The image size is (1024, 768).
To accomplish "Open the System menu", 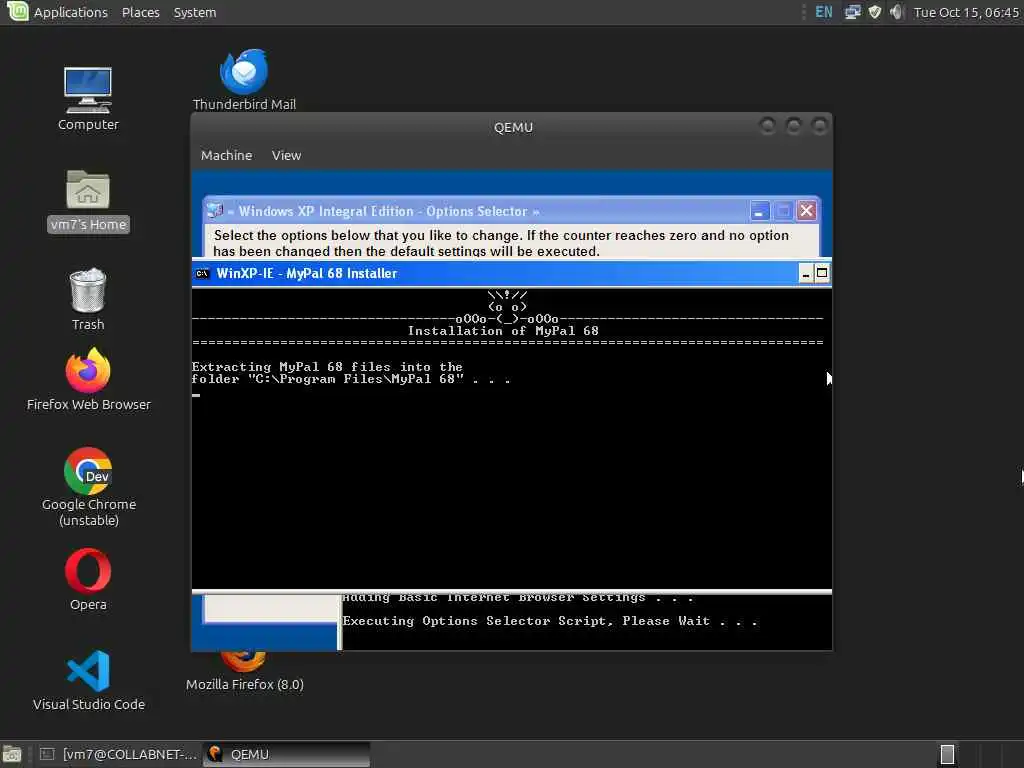I will coord(195,12).
